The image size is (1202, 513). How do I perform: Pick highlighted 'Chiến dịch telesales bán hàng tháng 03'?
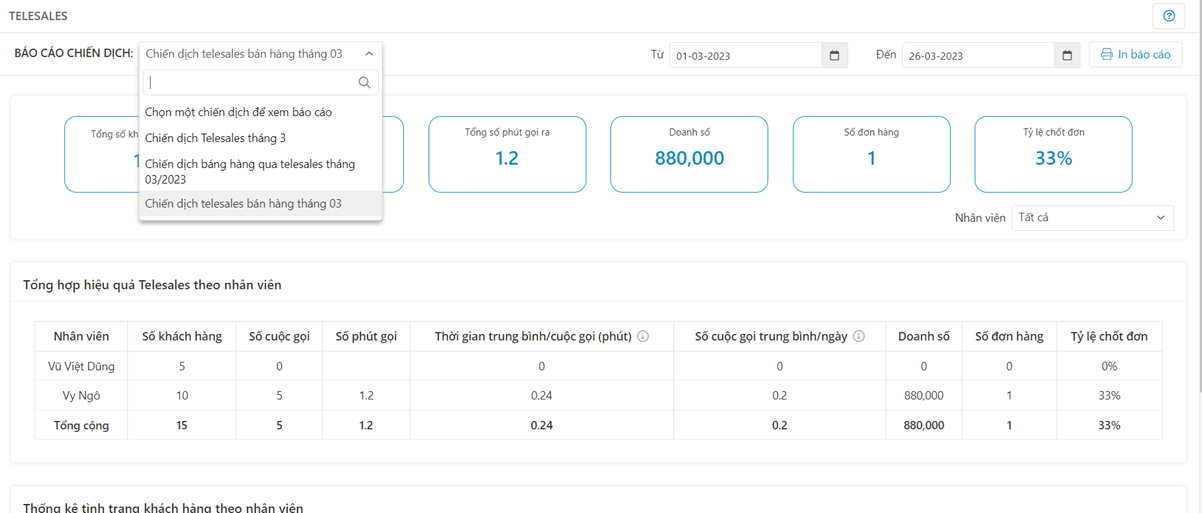pyautogui.click(x=243, y=203)
